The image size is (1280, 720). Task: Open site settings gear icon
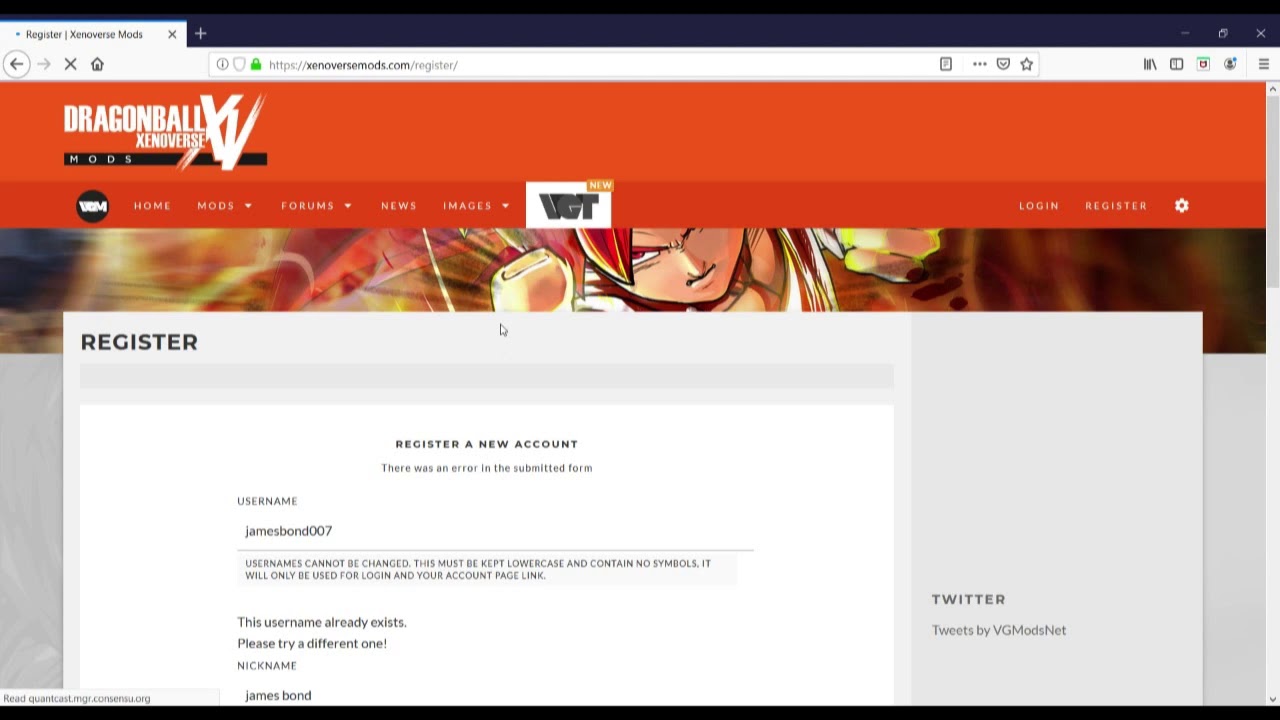(x=1182, y=205)
